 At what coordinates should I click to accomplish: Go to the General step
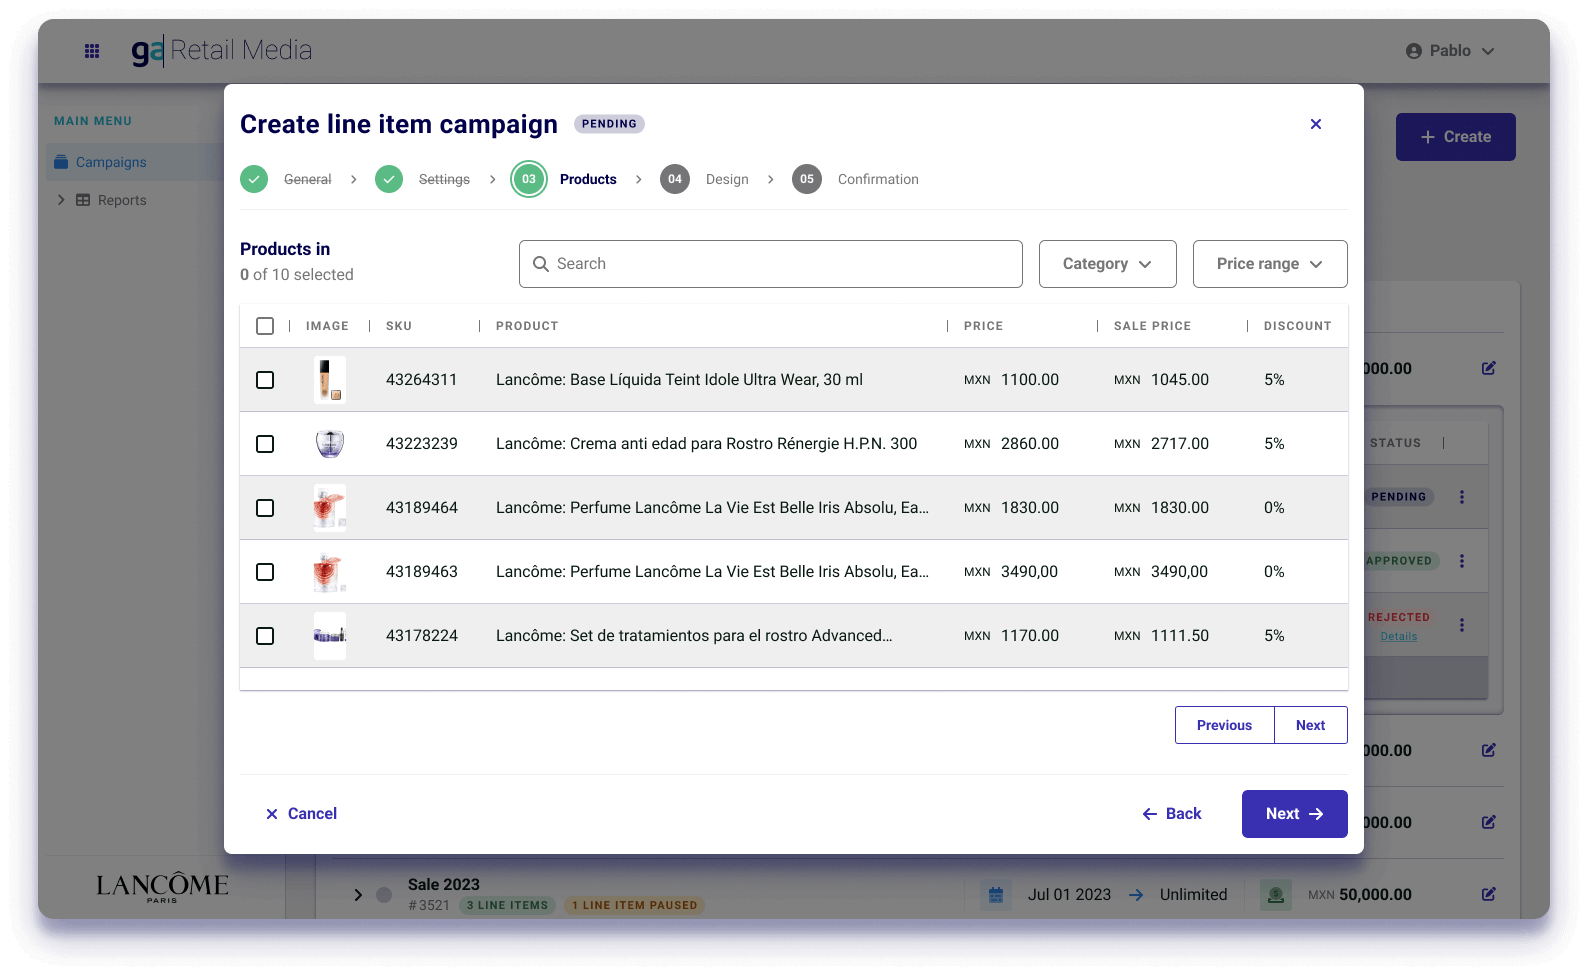(x=307, y=179)
